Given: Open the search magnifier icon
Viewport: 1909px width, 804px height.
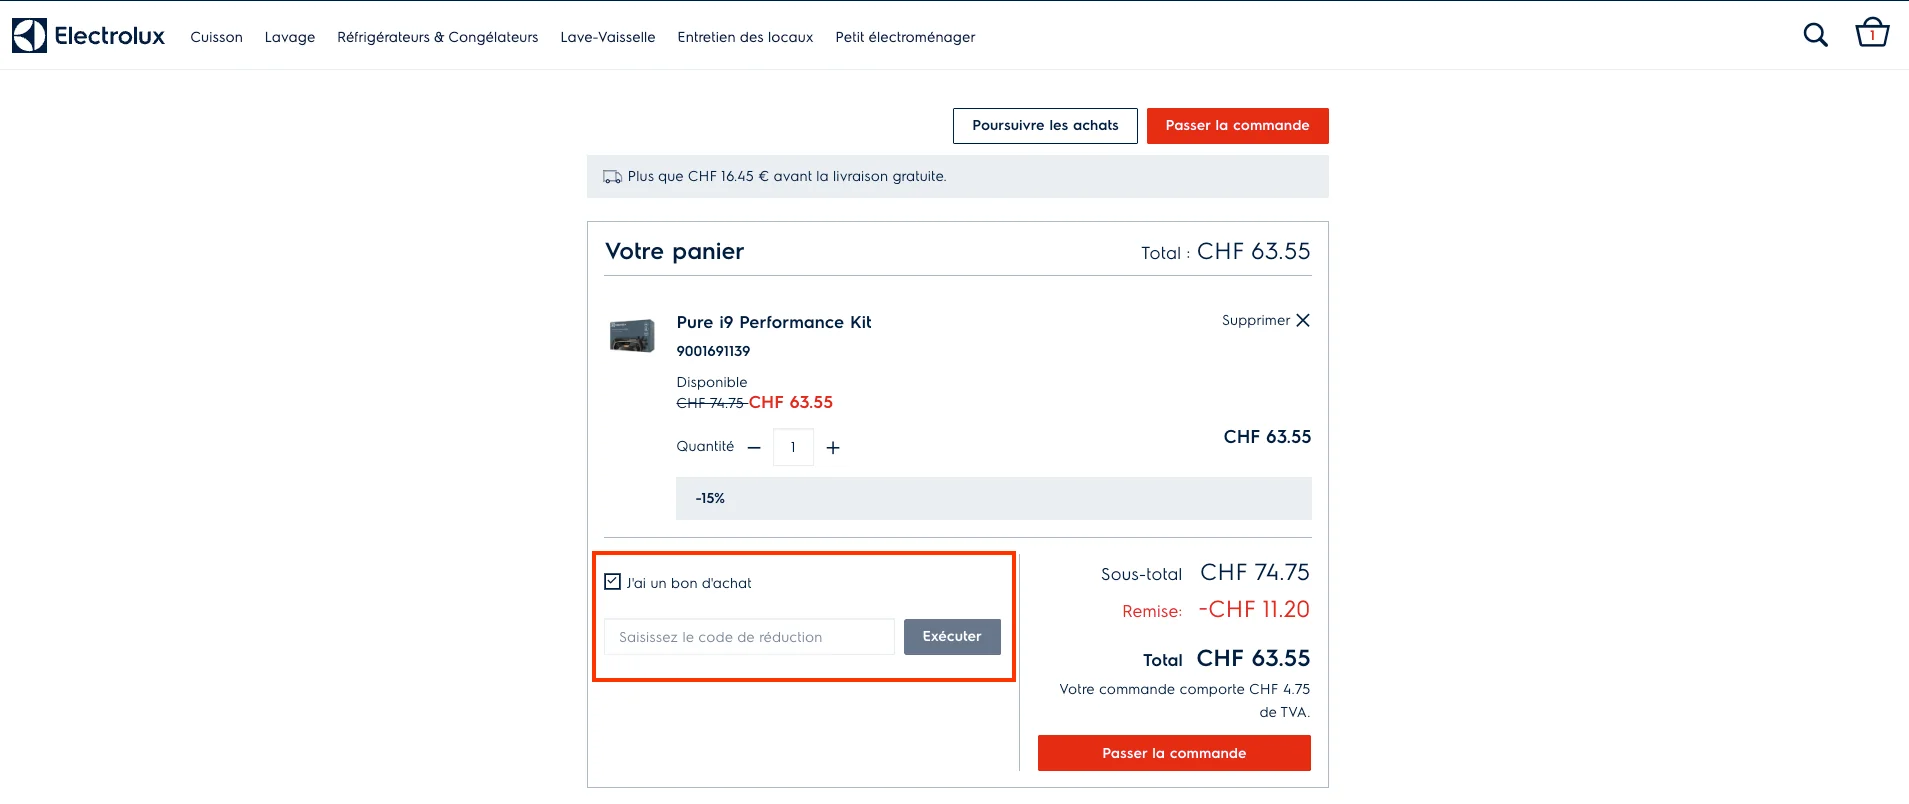Looking at the screenshot, I should coord(1815,35).
